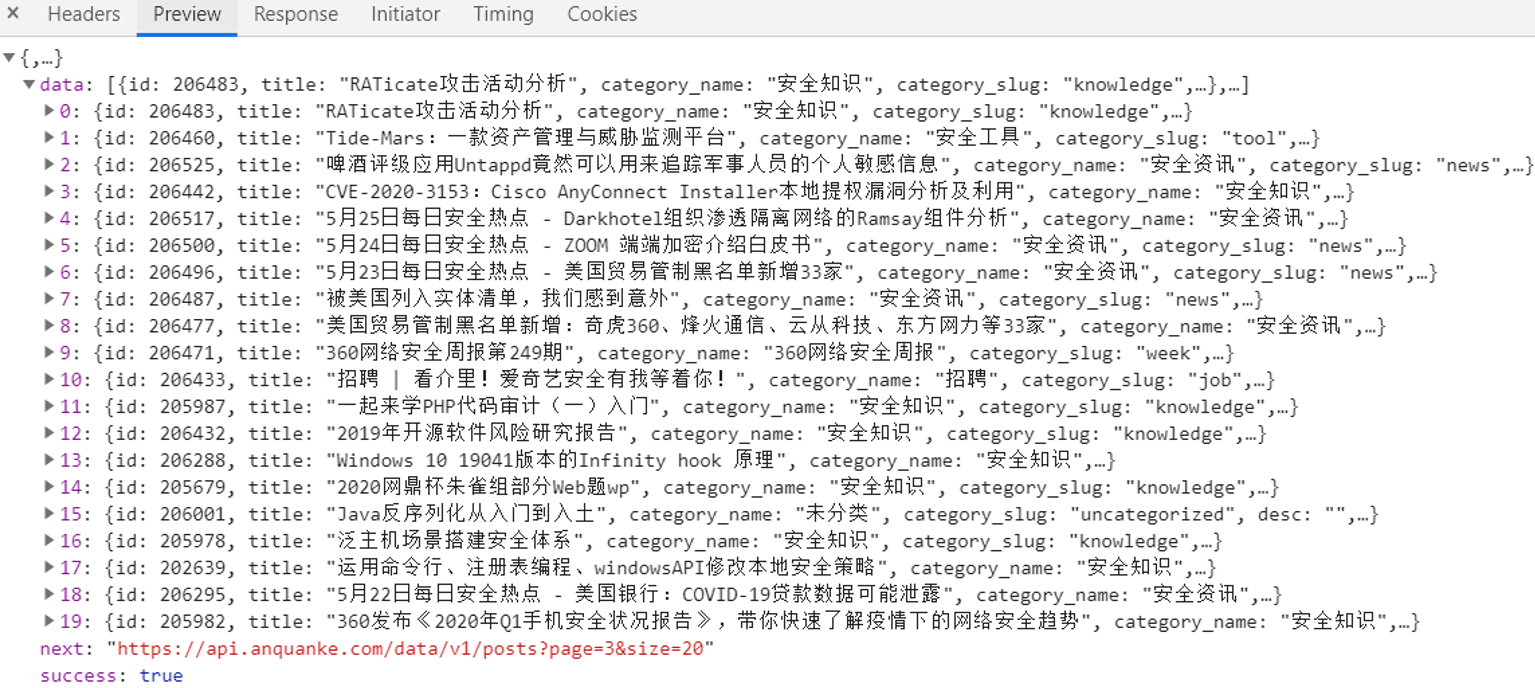This screenshot has width=1535, height=688.
Task: Expand item 11 PHP entry
Action: 49,407
